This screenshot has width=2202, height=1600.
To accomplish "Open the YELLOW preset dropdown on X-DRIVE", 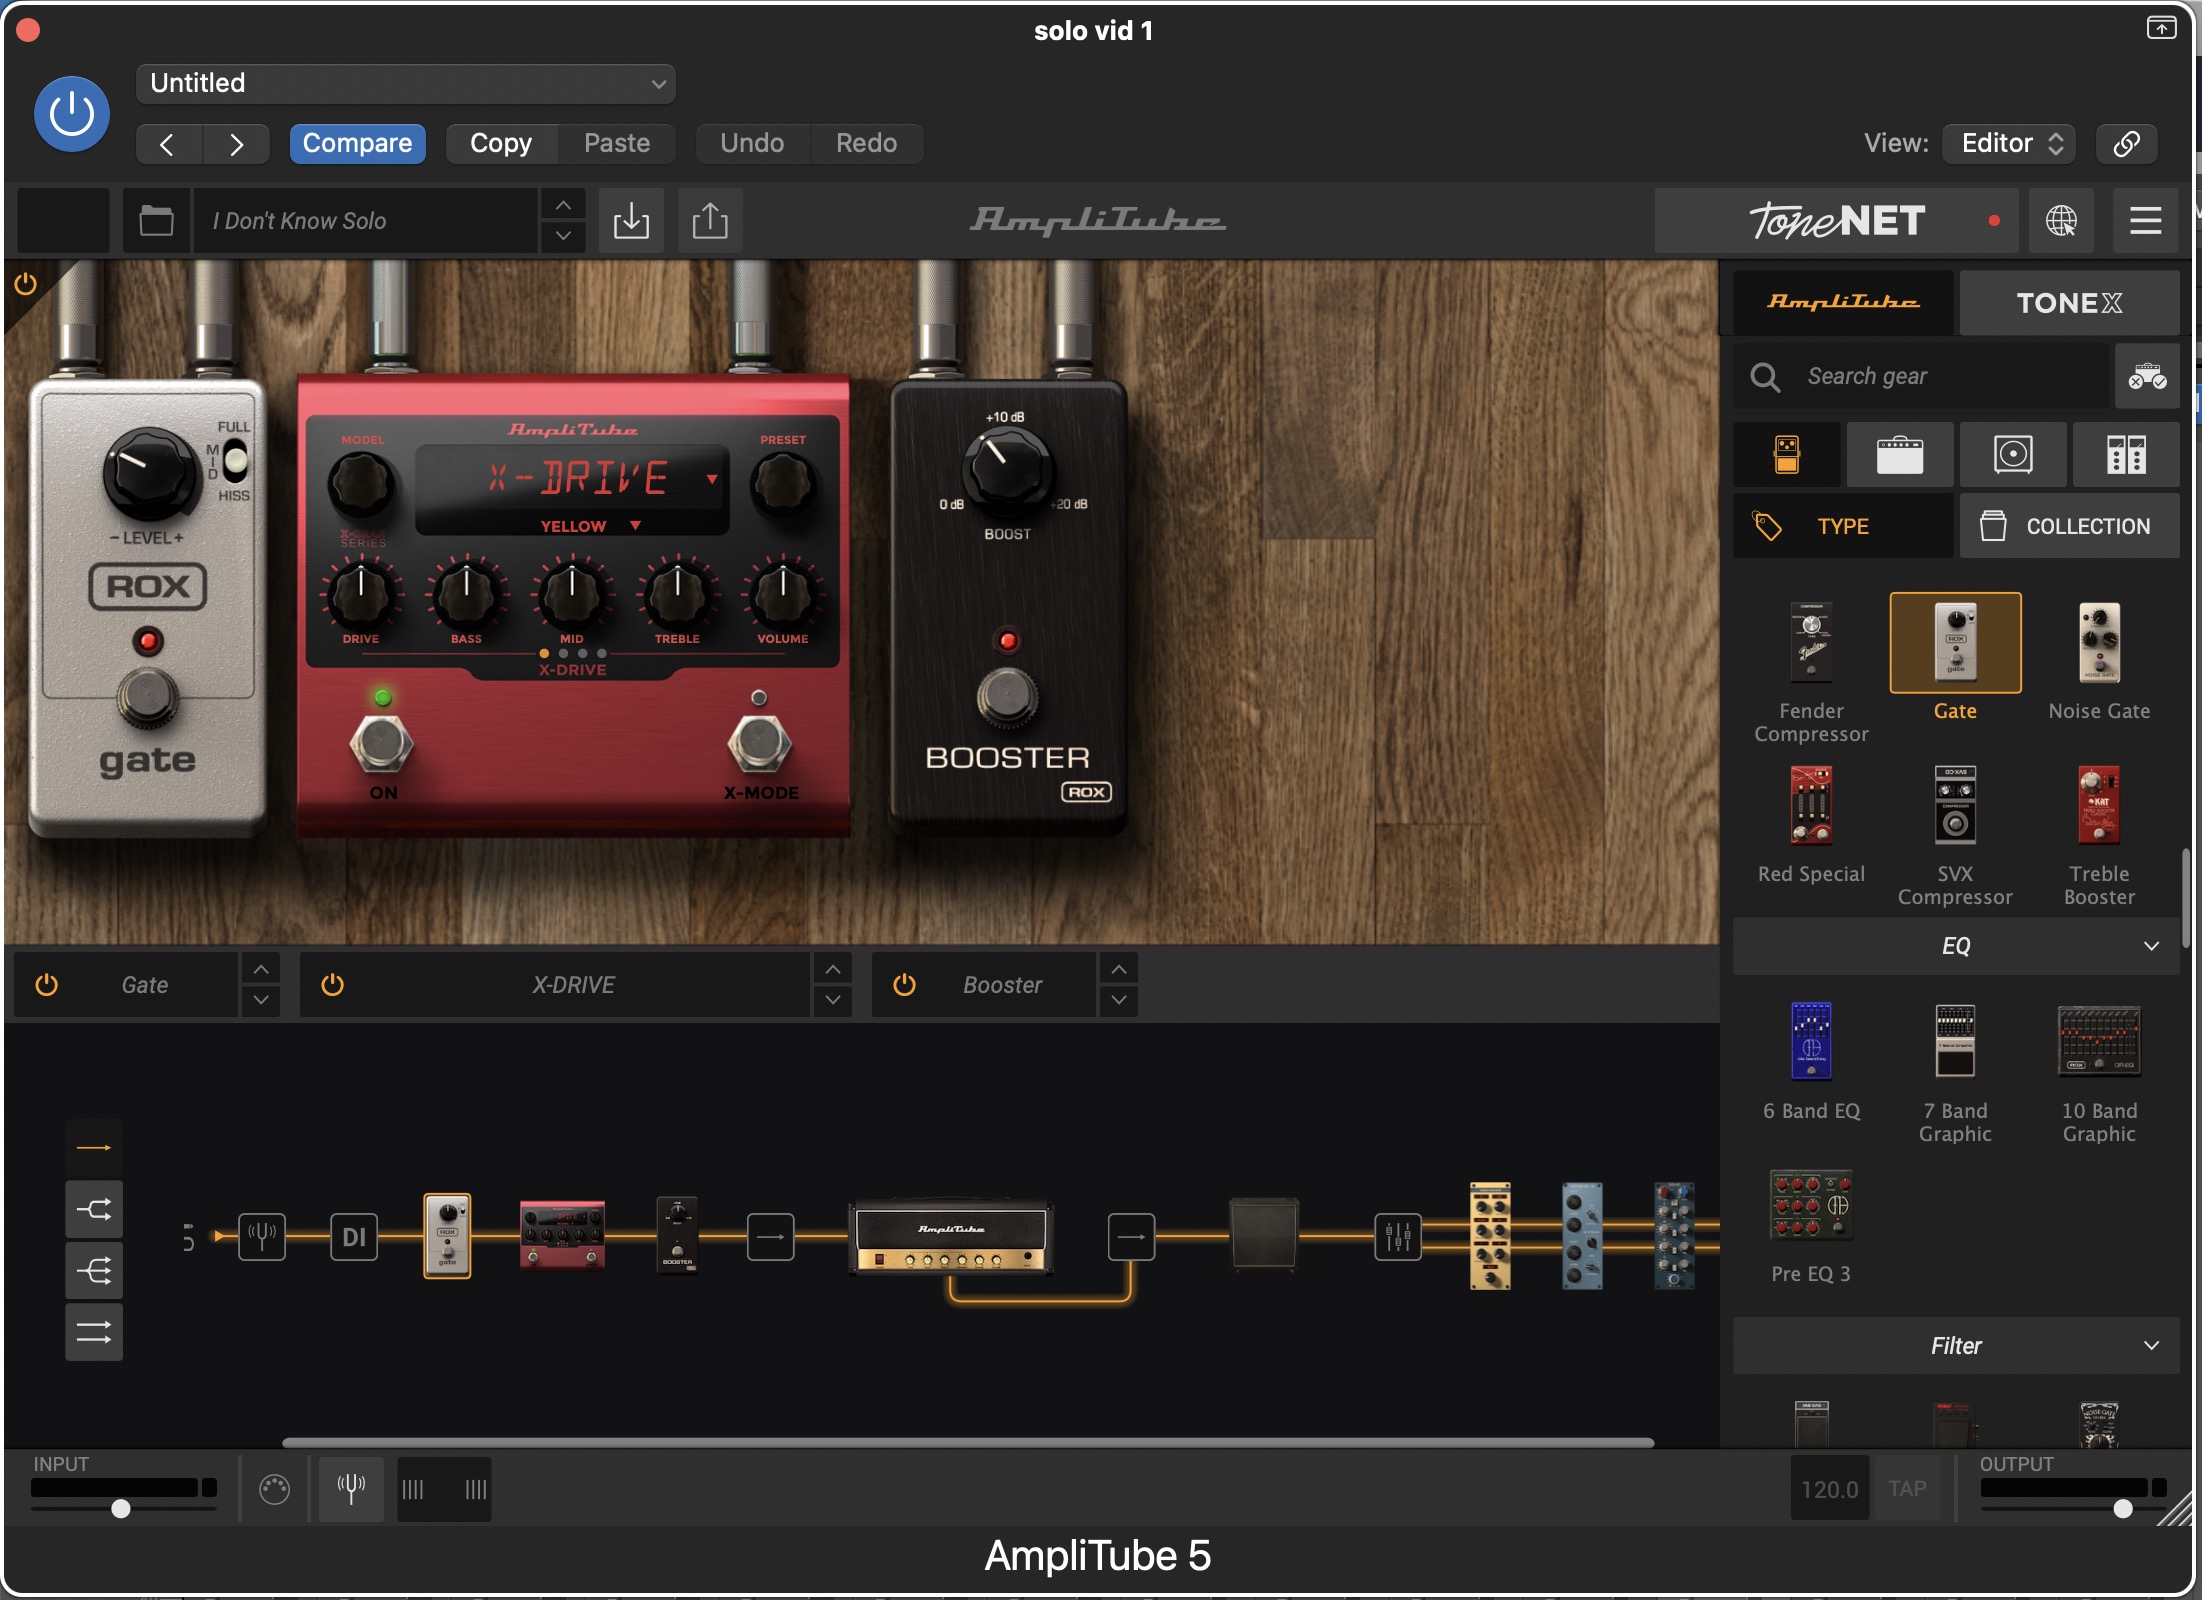I will [635, 526].
